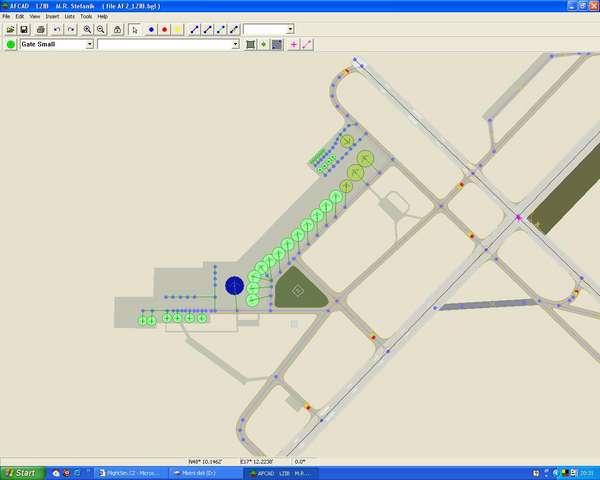Image resolution: width=600 pixels, height=480 pixels.
Task: Select the arrow pointer tool
Action: coord(134,29)
